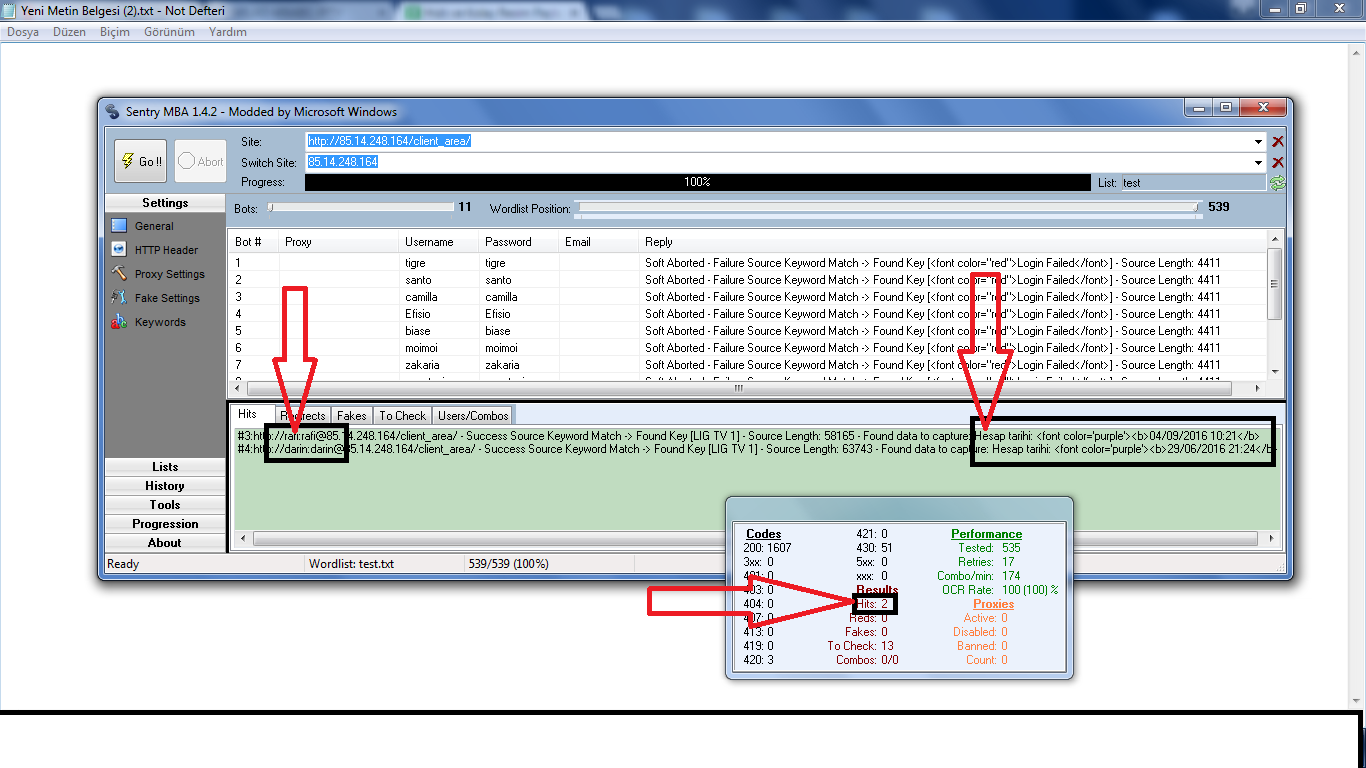Click the green refresh icon next to List
1366x768 pixels.
click(1277, 183)
